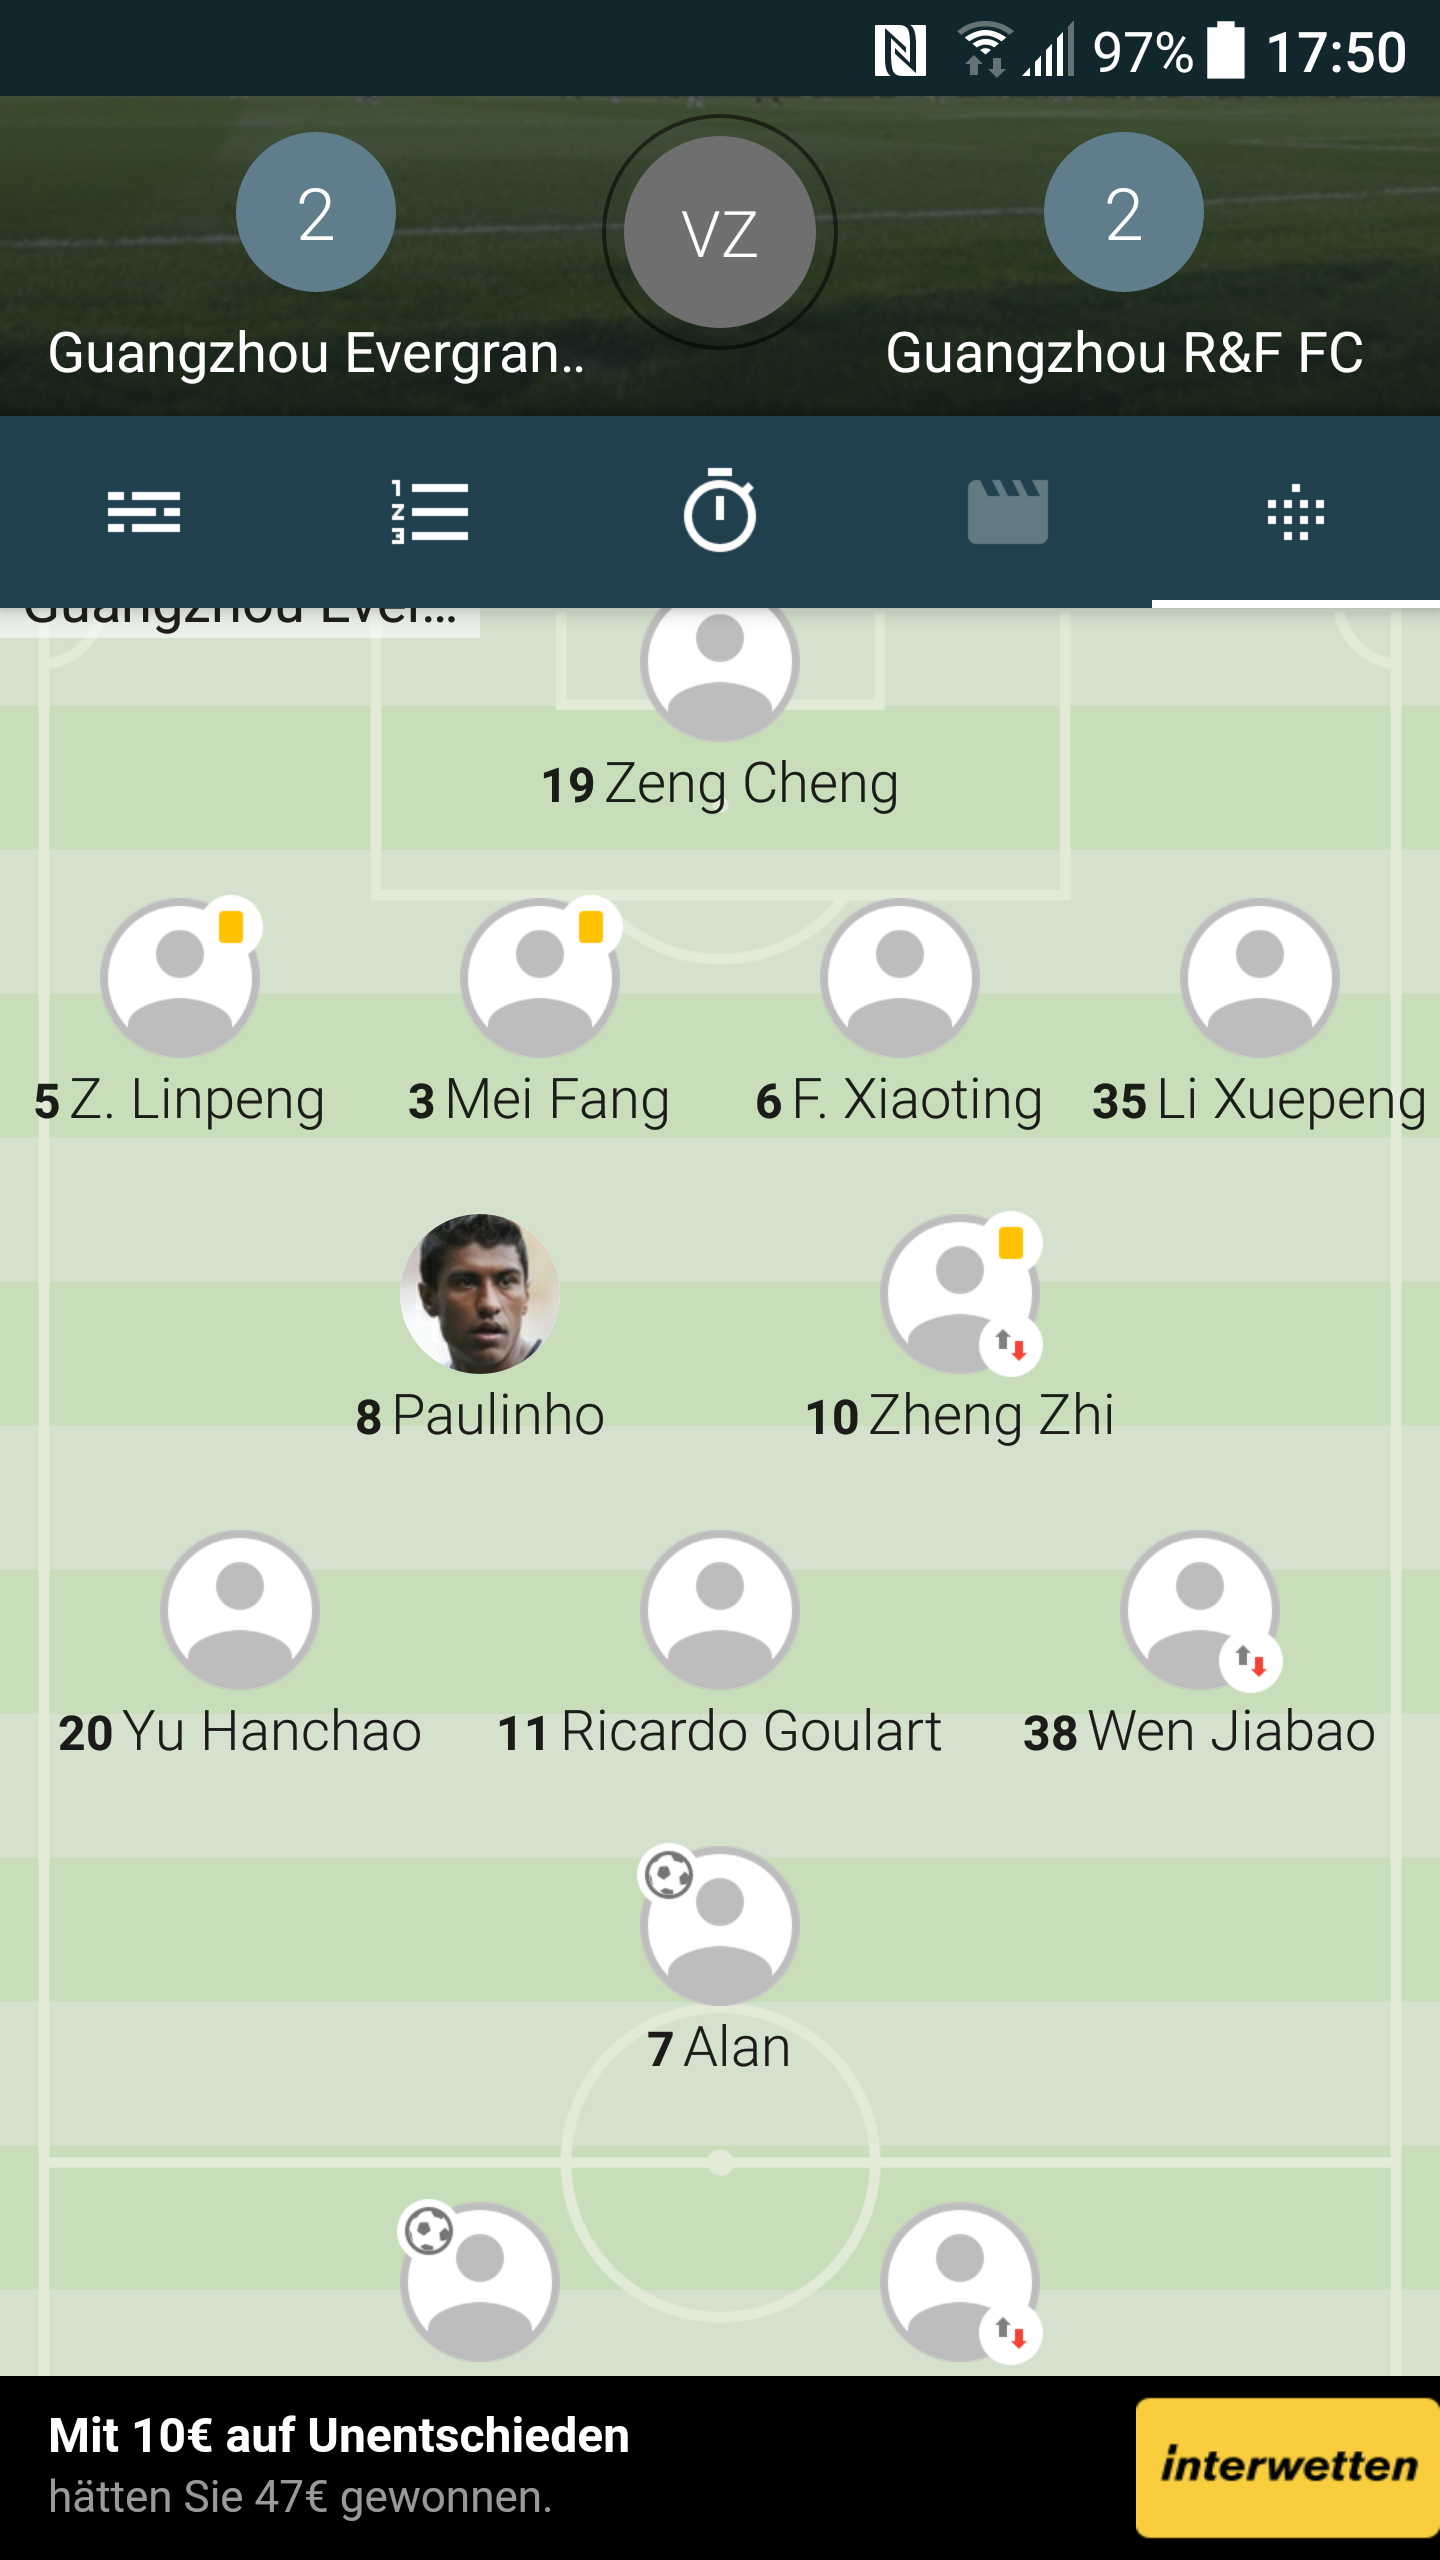
Task: Open the match overview tab icon
Action: click(144, 512)
